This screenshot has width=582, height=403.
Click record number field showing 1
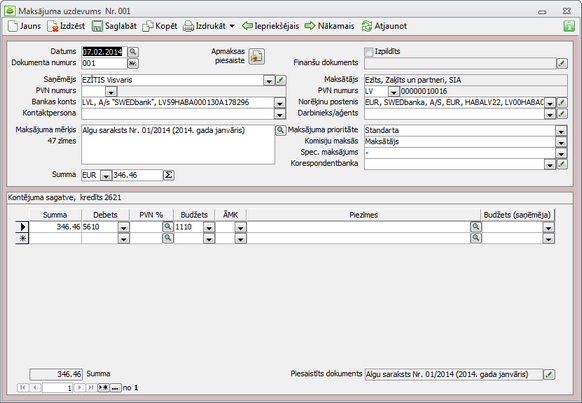[58, 388]
